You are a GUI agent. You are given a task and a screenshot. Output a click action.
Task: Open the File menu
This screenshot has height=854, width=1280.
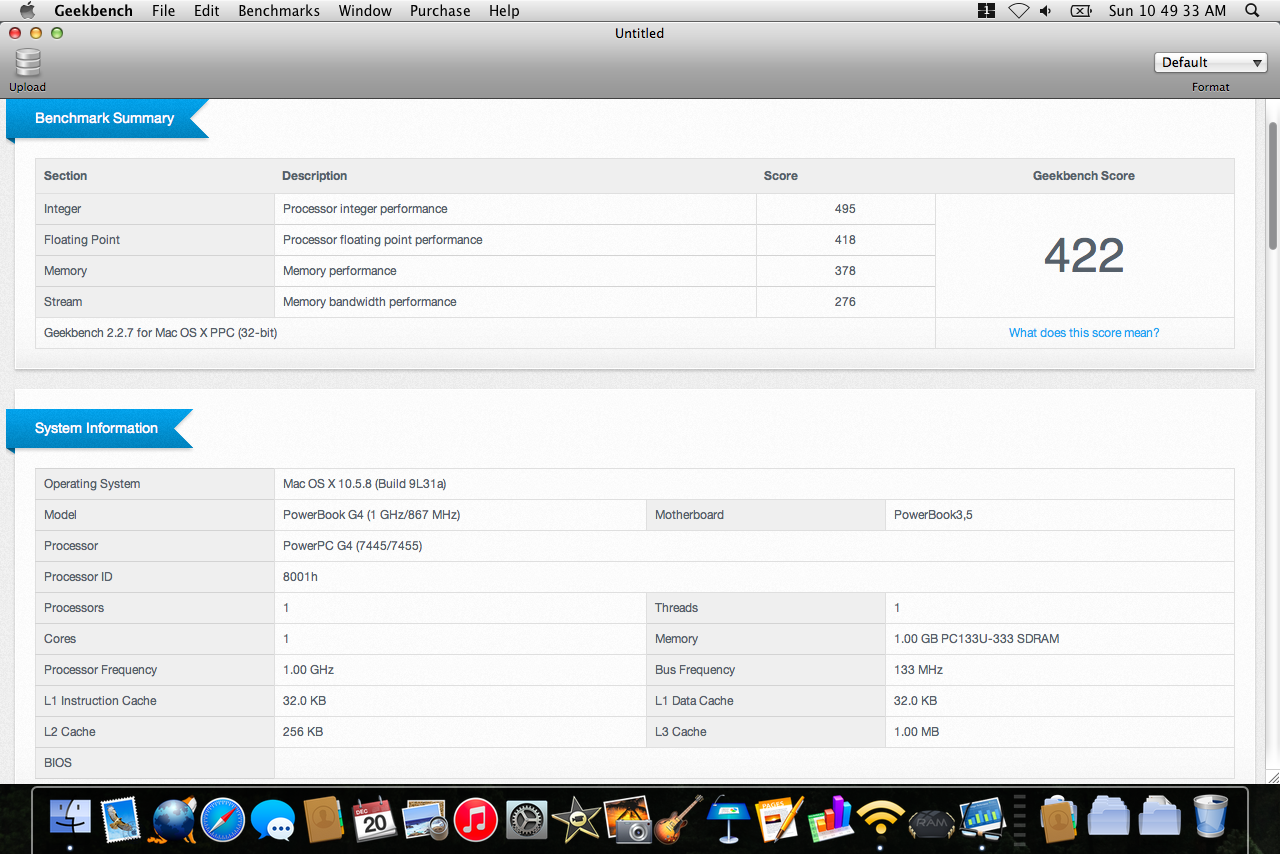[x=163, y=10]
